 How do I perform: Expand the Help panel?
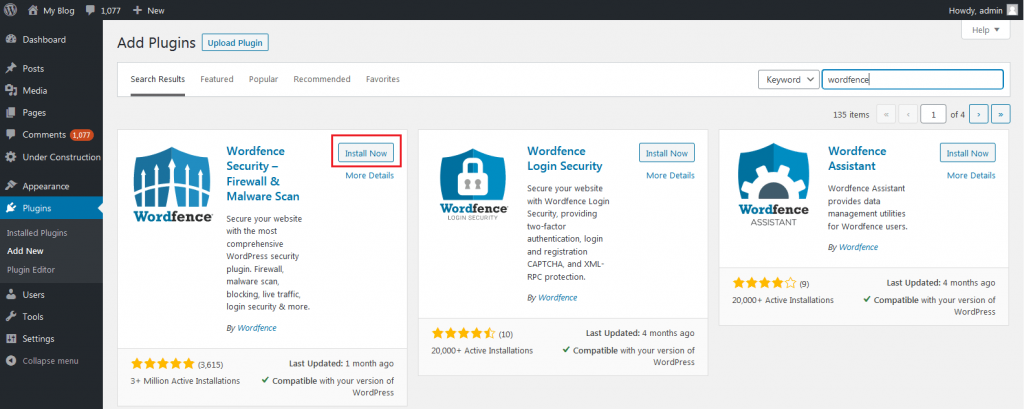[985, 30]
